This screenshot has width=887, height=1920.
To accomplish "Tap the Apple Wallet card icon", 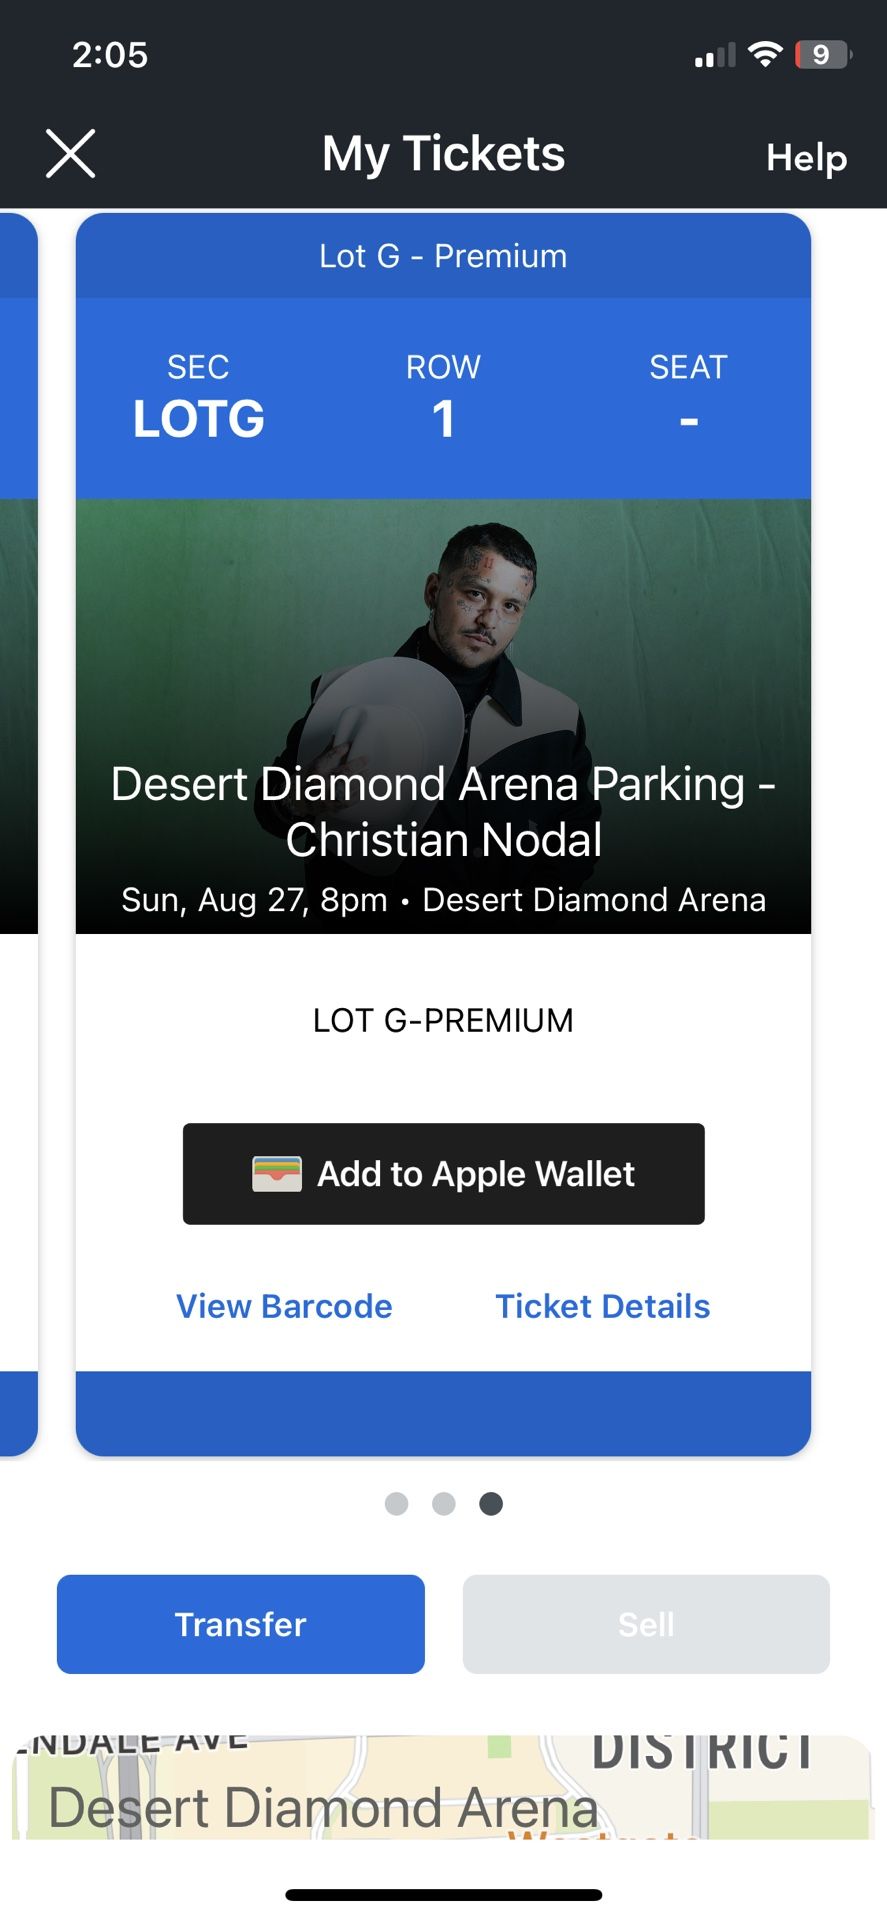I will tap(277, 1174).
